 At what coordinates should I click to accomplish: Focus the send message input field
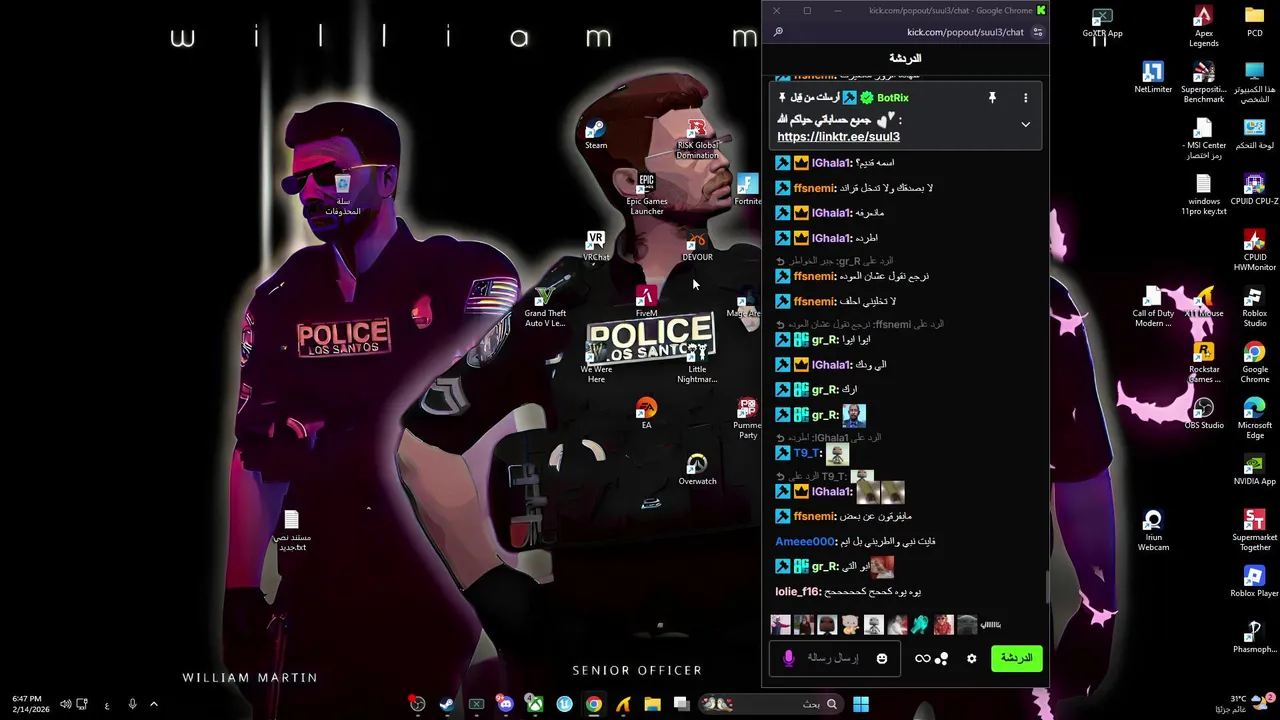pyautogui.click(x=832, y=658)
